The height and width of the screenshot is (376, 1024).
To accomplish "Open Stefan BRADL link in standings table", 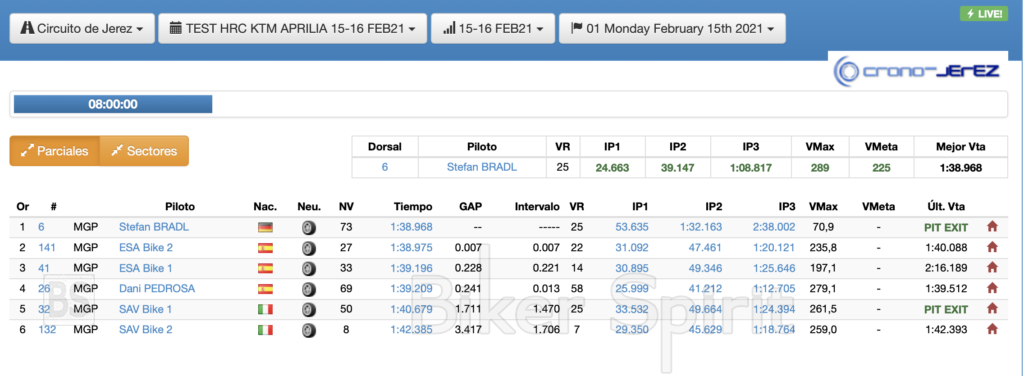I will tap(153, 227).
